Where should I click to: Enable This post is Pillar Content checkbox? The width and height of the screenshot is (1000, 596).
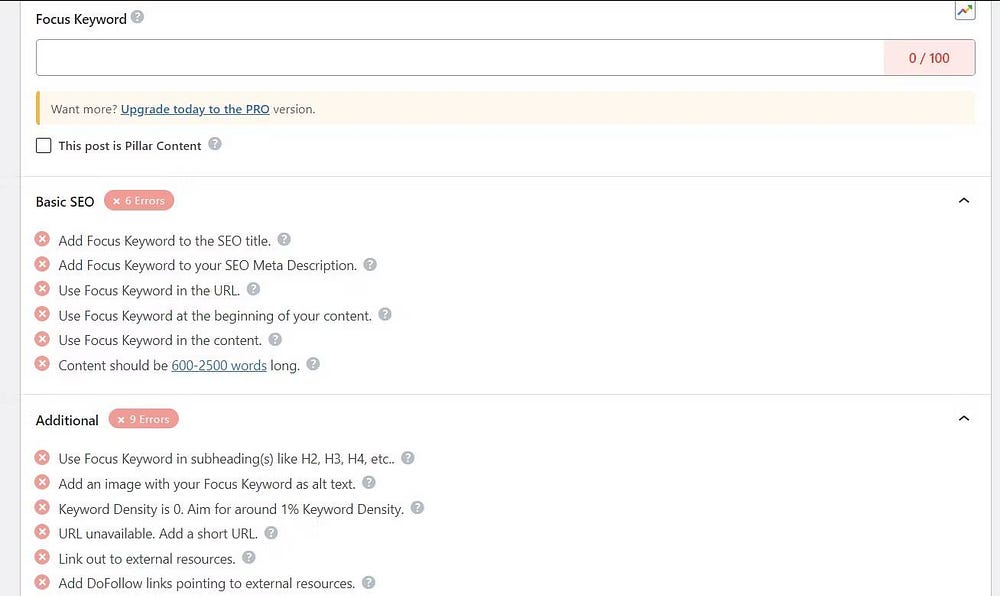pyautogui.click(x=43, y=145)
